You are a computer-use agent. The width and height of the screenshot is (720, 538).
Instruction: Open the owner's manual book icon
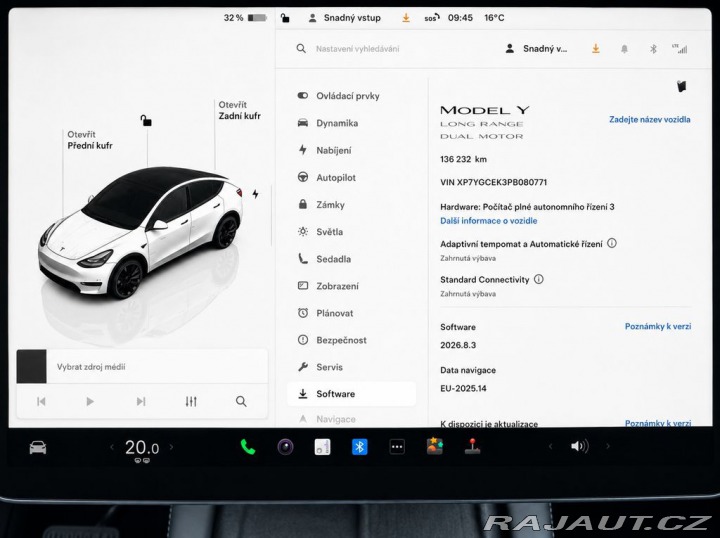click(681, 86)
